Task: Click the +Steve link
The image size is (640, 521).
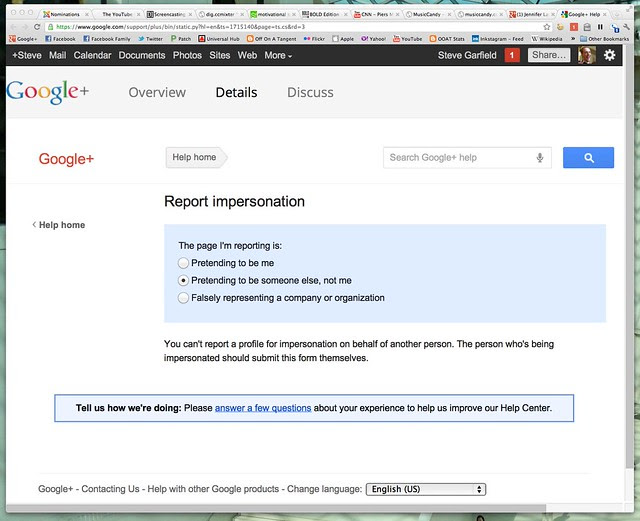Action: (27, 55)
